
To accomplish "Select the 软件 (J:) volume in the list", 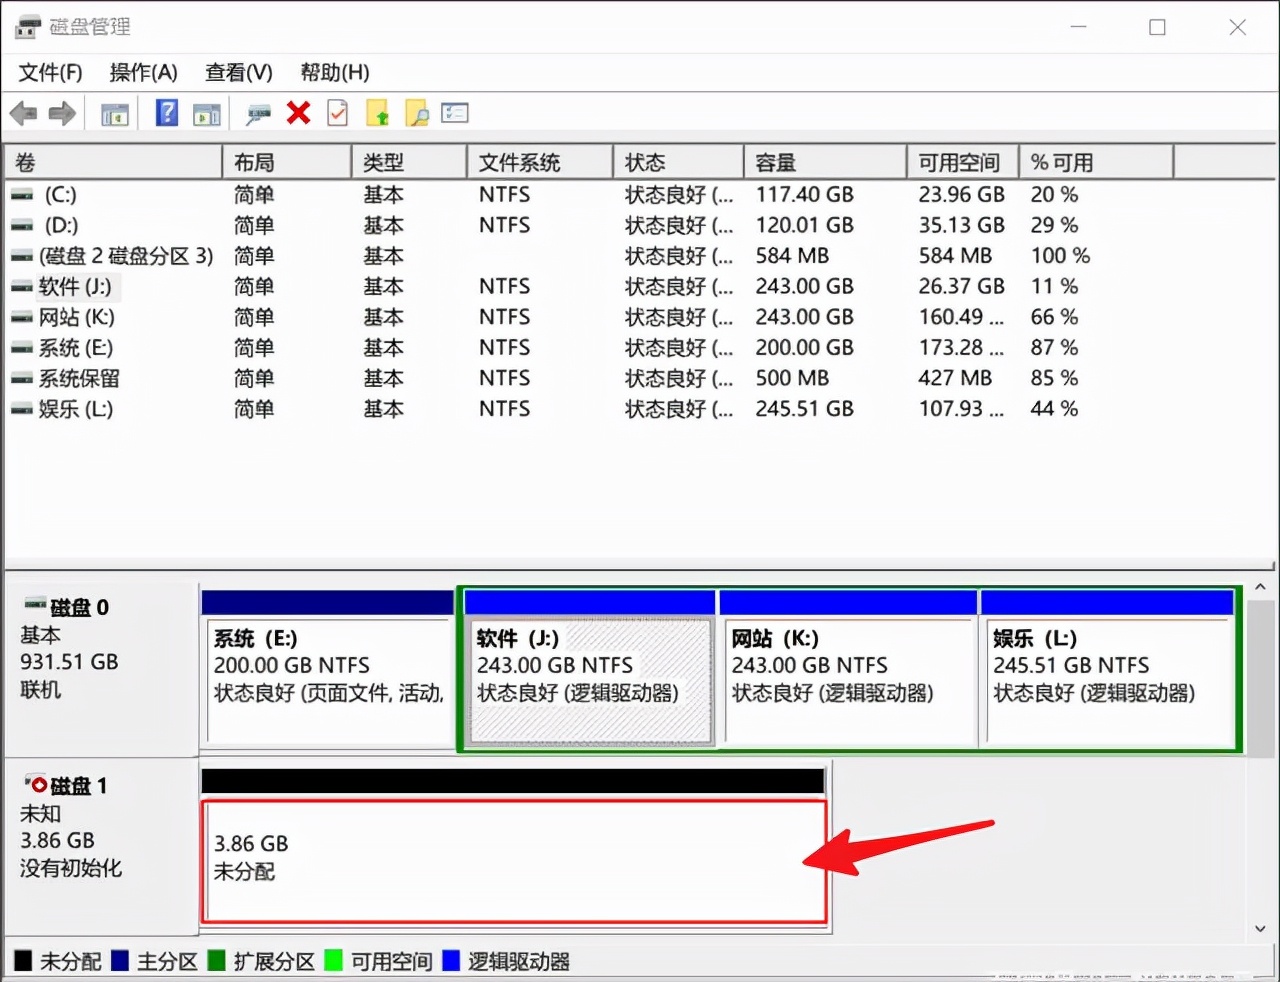I will [x=77, y=287].
